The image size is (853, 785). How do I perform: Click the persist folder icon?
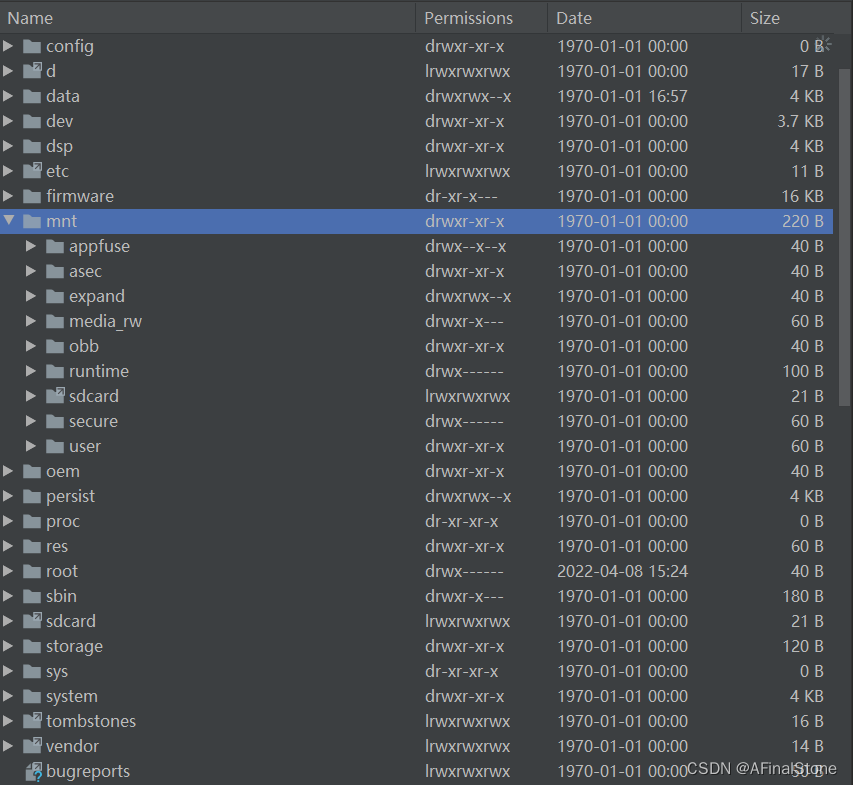(x=32, y=497)
